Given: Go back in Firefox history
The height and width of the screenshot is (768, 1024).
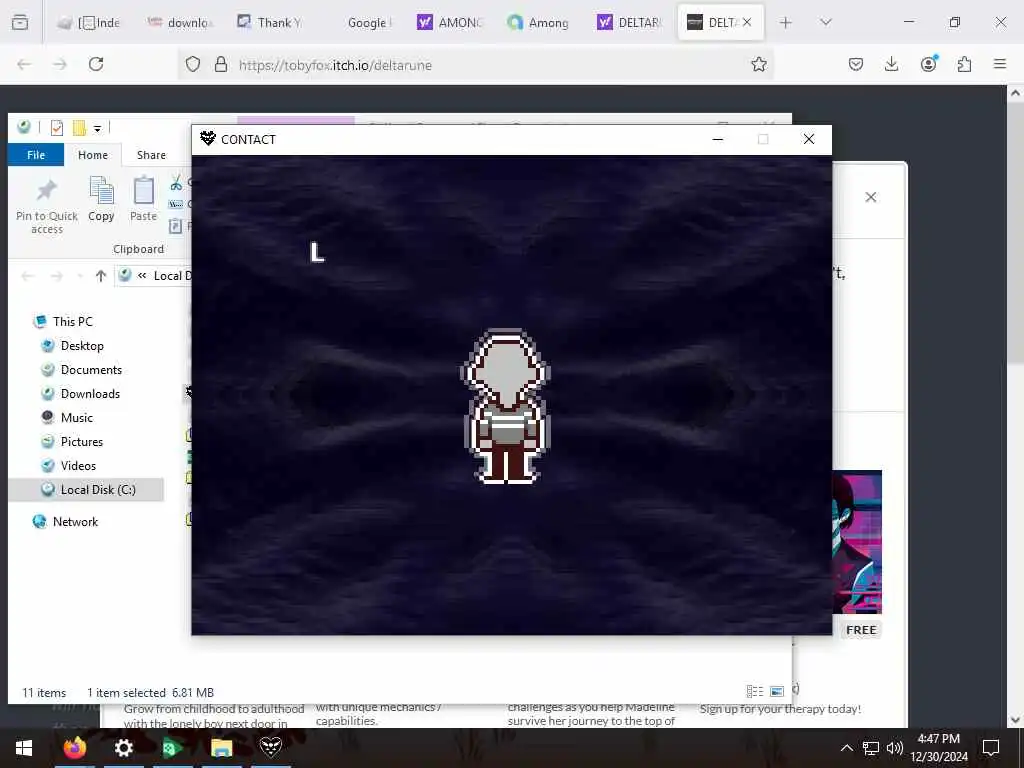Looking at the screenshot, I should pyautogui.click(x=24, y=64).
